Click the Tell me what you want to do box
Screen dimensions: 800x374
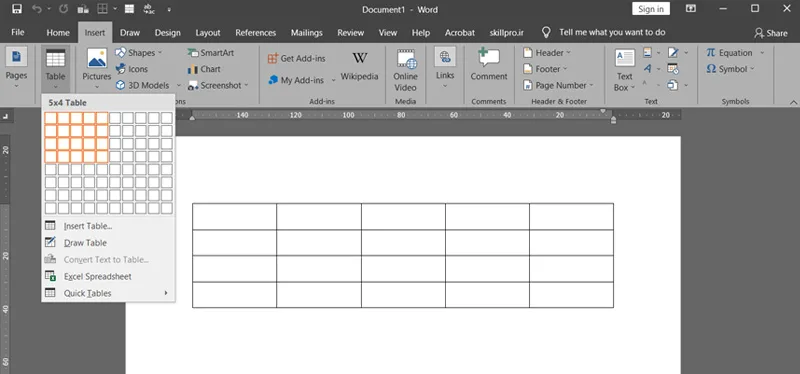[612, 32]
